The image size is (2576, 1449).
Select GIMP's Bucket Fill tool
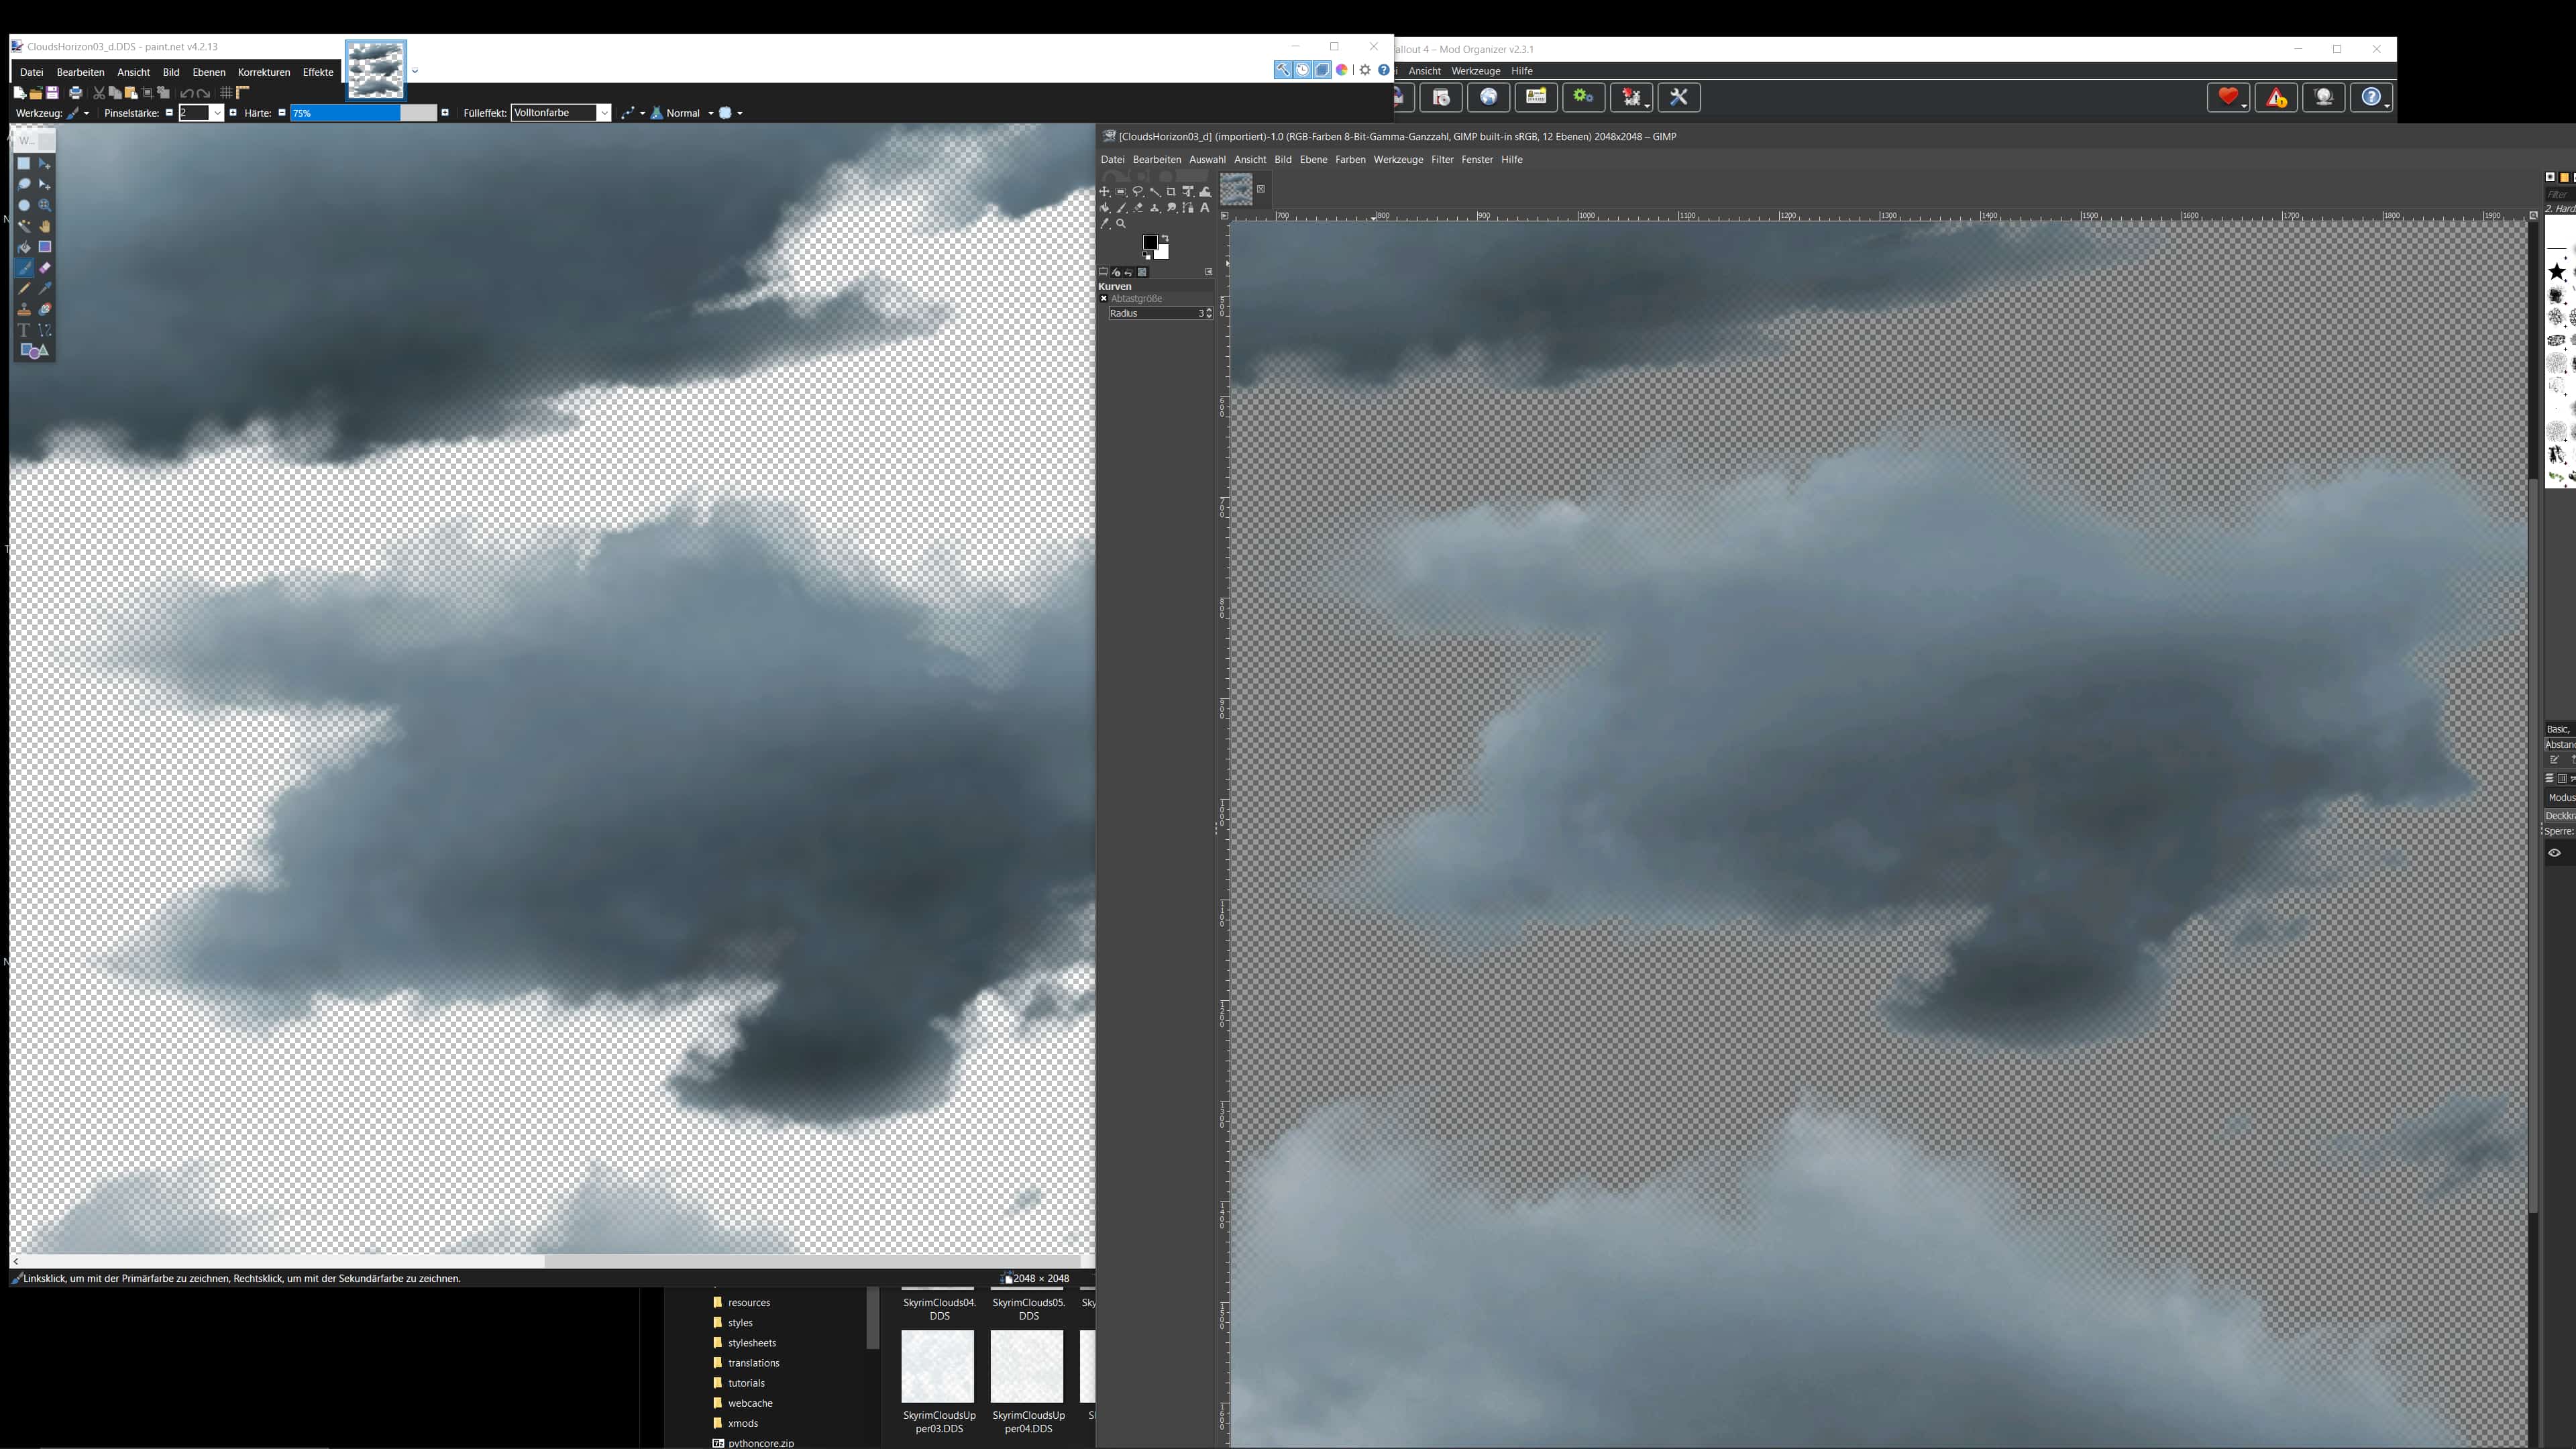1104,208
